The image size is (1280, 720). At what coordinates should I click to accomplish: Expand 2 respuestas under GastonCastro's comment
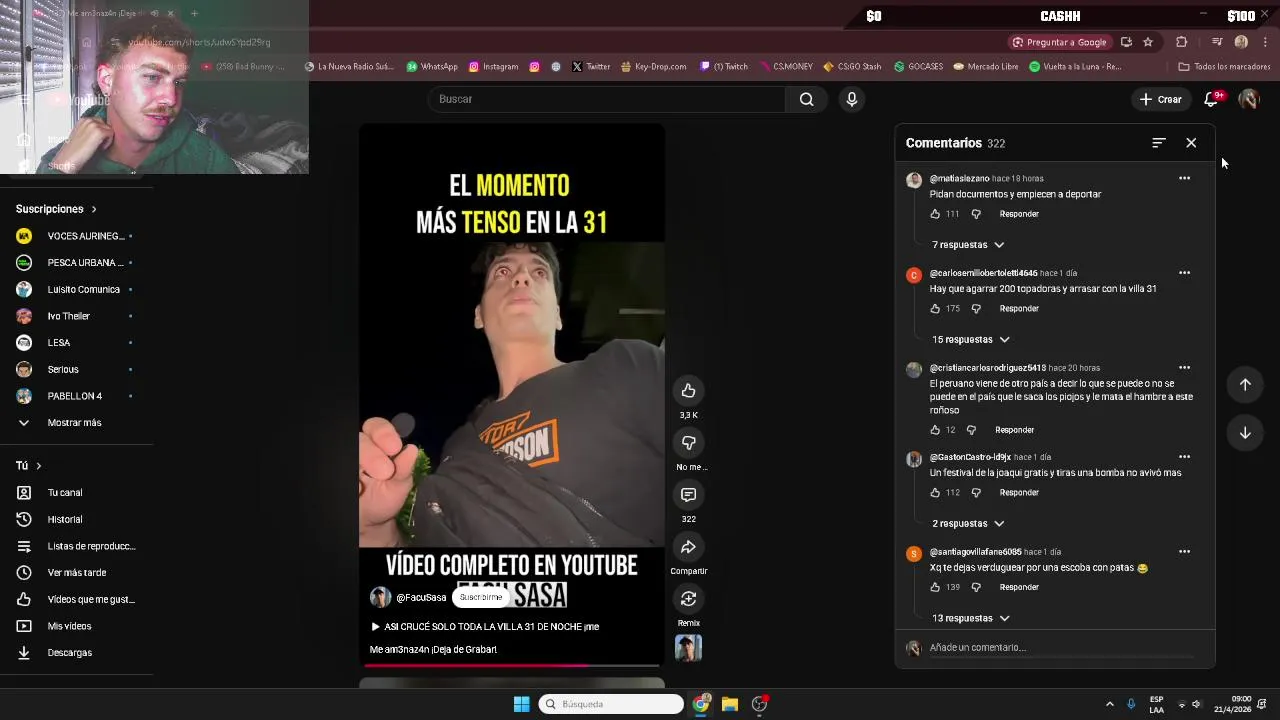[967, 523]
